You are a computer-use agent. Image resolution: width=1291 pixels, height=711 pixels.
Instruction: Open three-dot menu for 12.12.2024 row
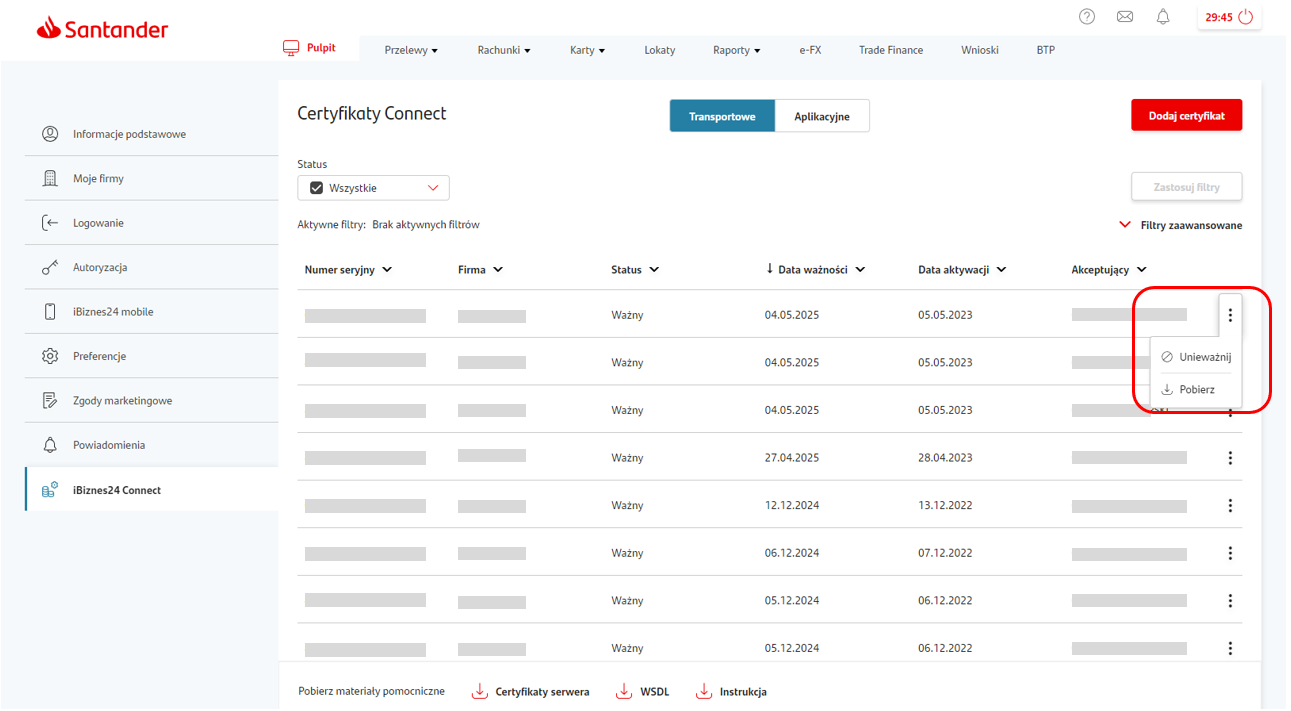tap(1230, 505)
